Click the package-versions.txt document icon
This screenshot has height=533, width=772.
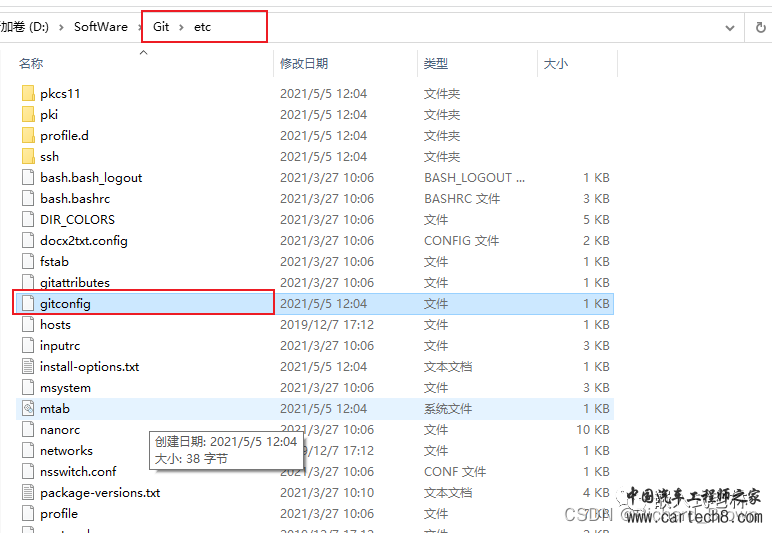pyautogui.click(x=28, y=493)
